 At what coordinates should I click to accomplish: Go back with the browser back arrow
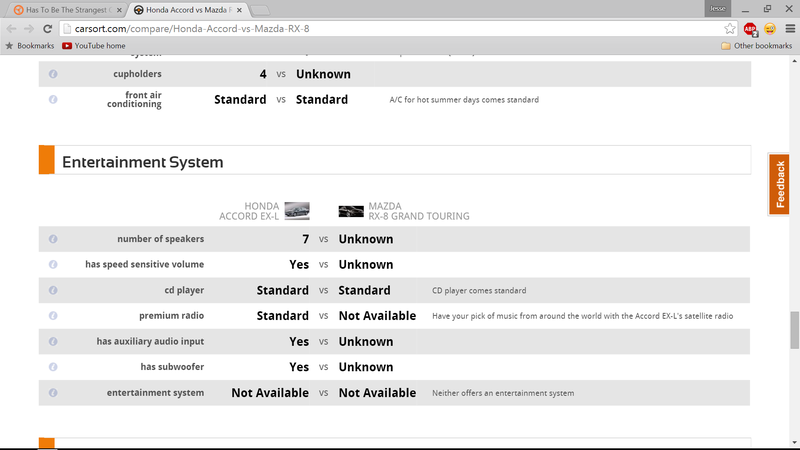pos(11,29)
